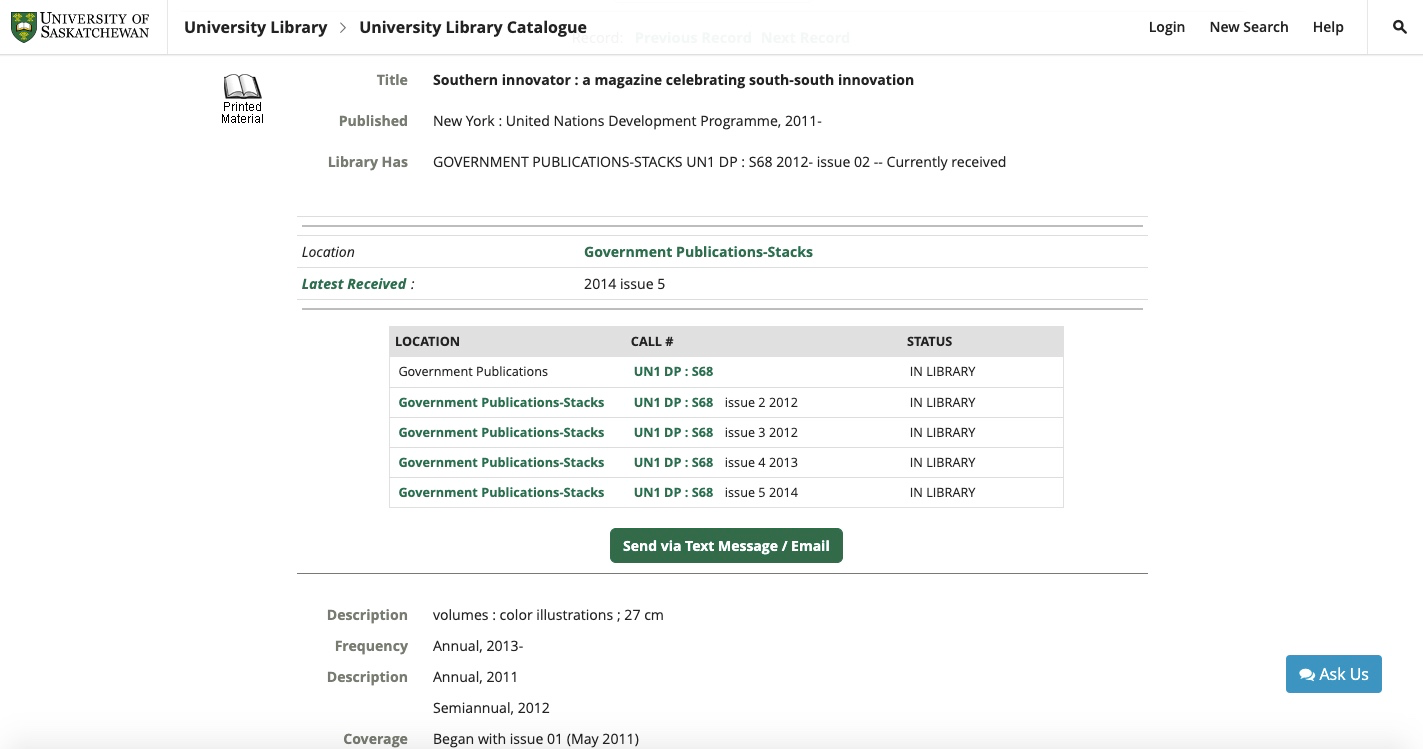Screen dimensions: 1423x749
Task: Click call number in Government Publications row
Action: tap(673, 372)
